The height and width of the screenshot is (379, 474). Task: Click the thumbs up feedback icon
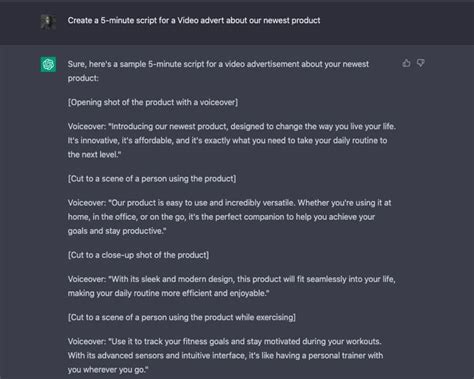406,63
